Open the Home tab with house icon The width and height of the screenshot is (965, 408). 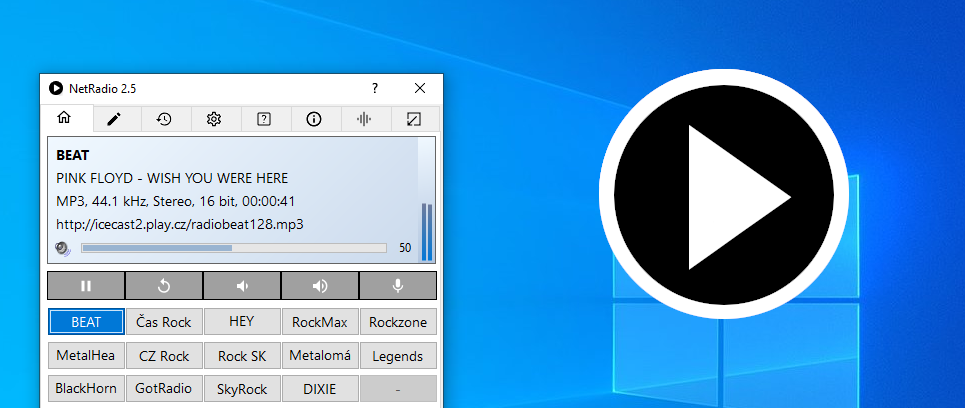tap(64, 118)
